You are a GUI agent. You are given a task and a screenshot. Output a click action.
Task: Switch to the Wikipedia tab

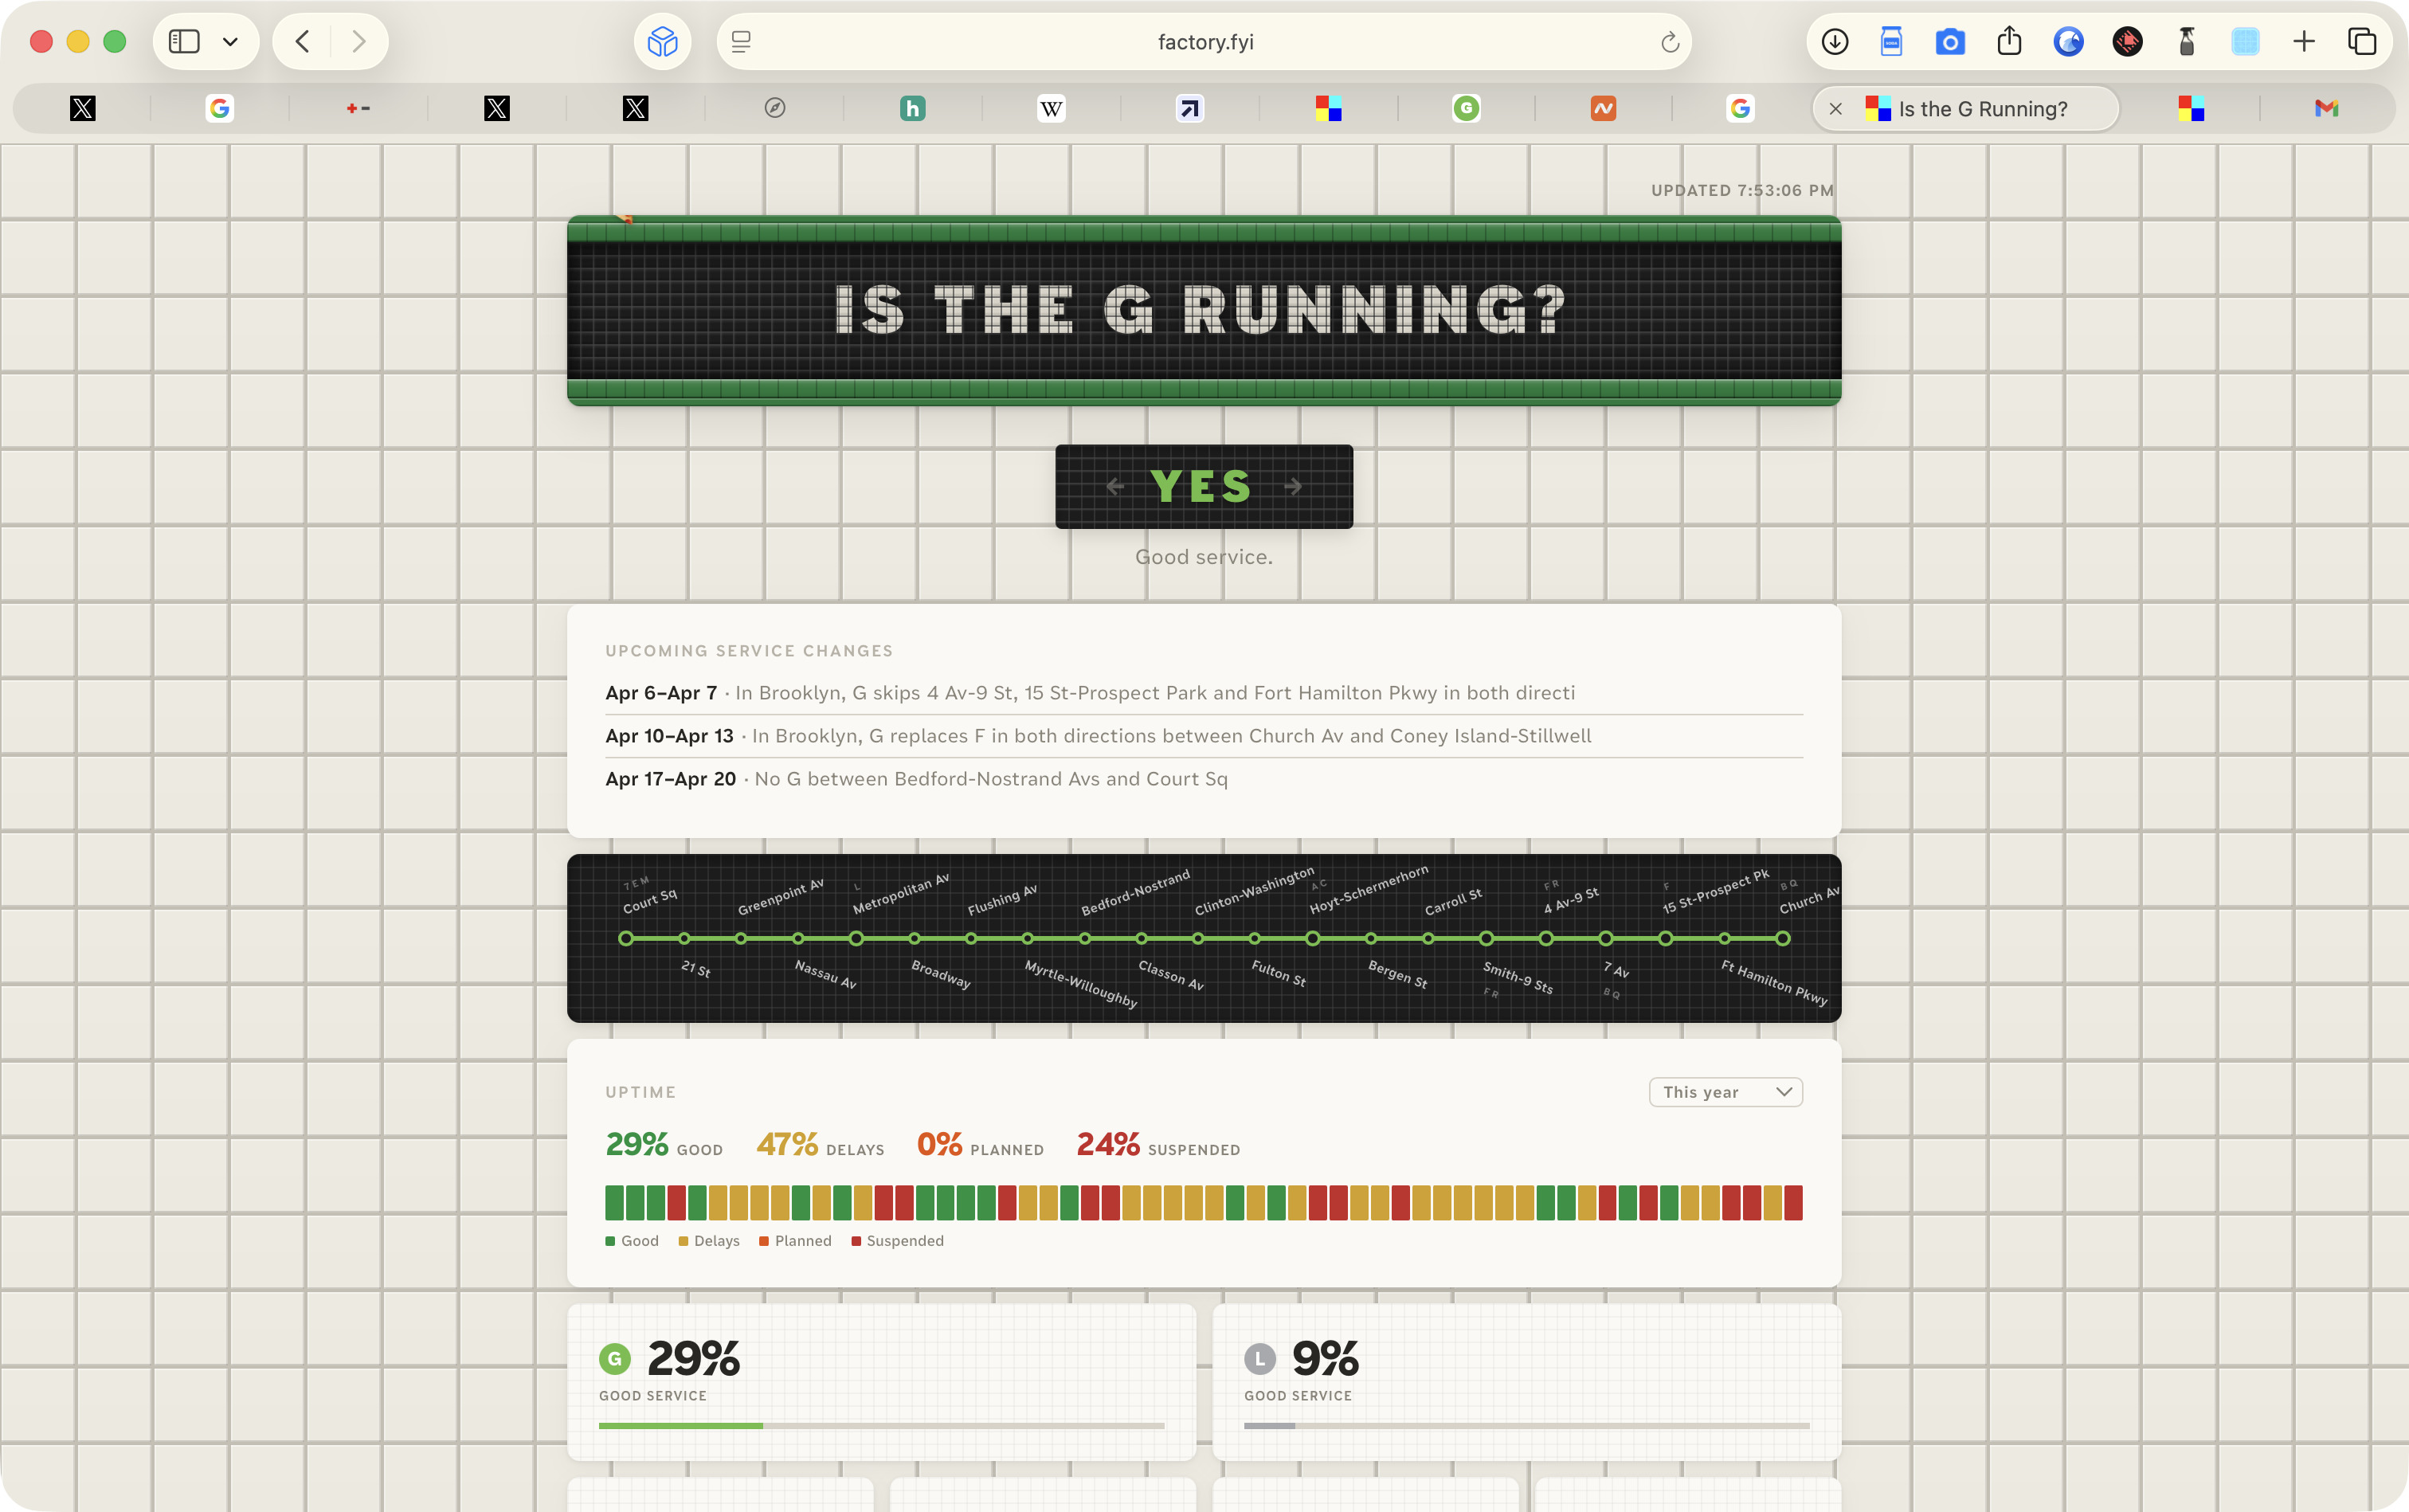click(x=1051, y=108)
